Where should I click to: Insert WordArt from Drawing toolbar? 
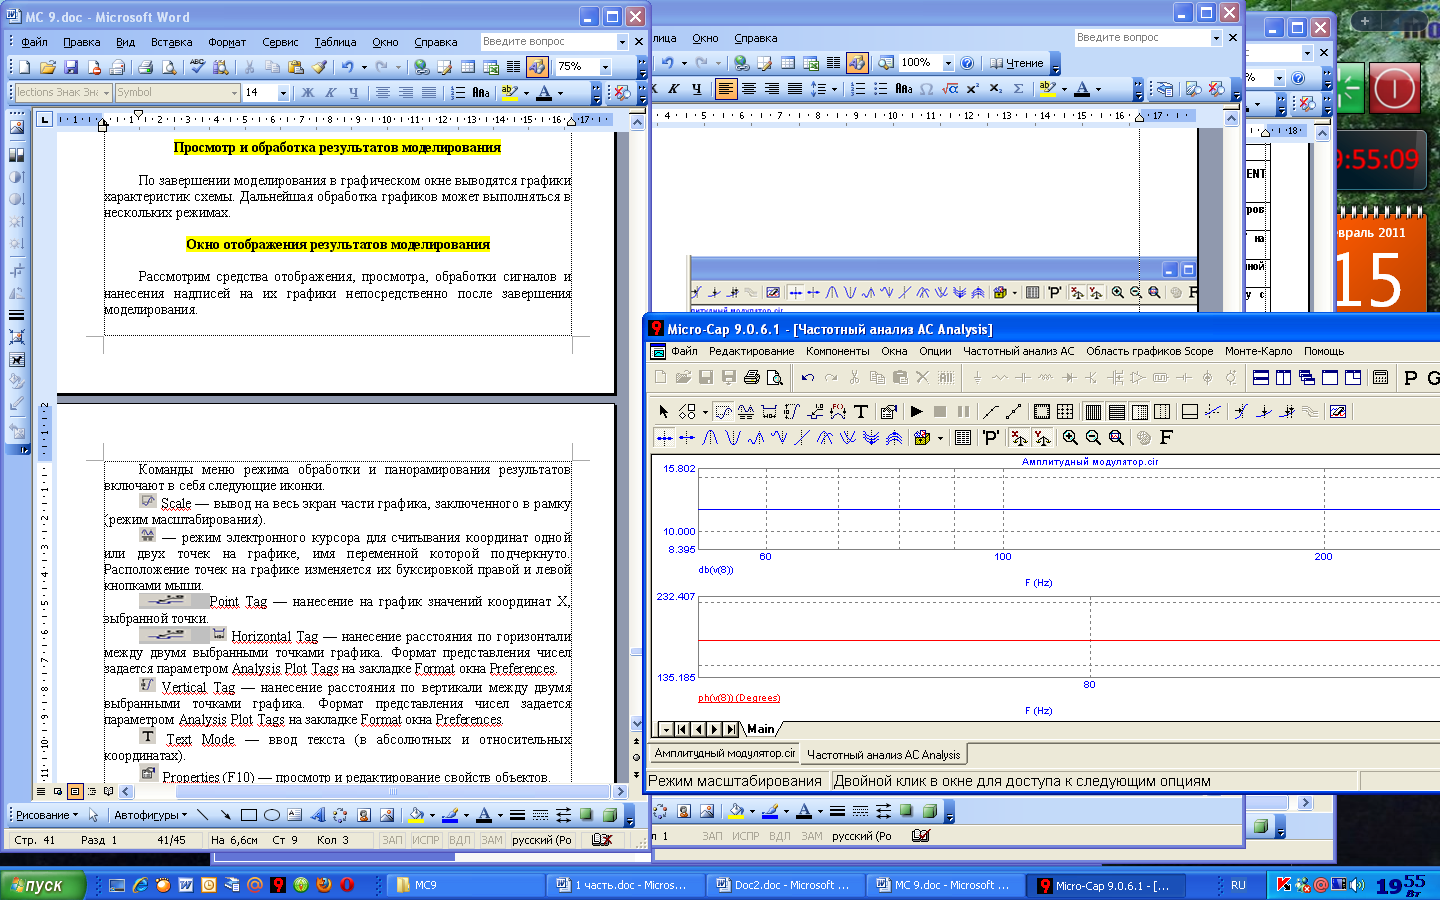click(317, 815)
